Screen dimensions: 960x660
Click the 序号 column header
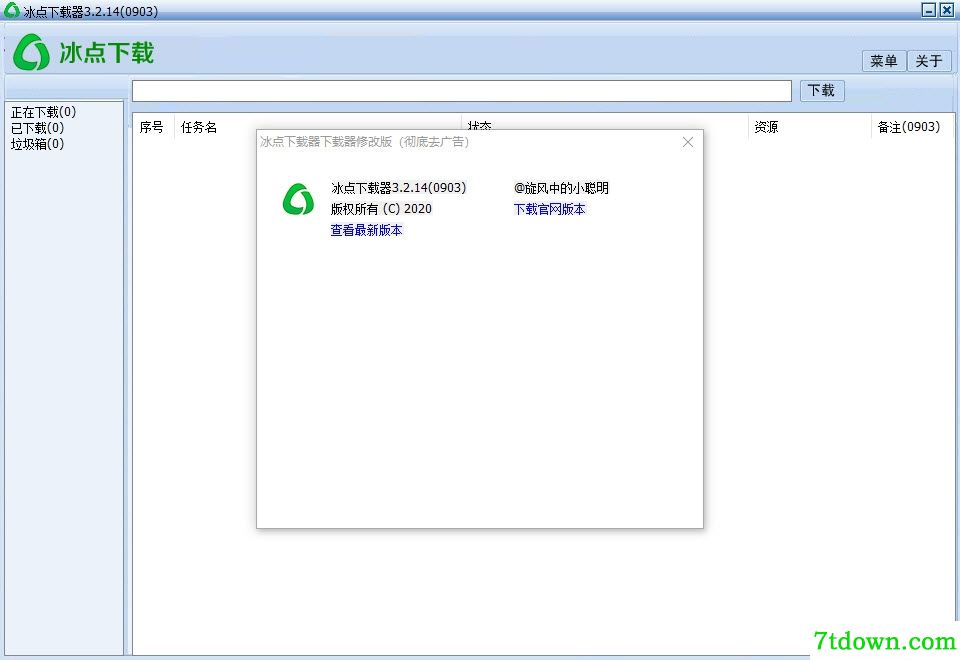pos(151,127)
